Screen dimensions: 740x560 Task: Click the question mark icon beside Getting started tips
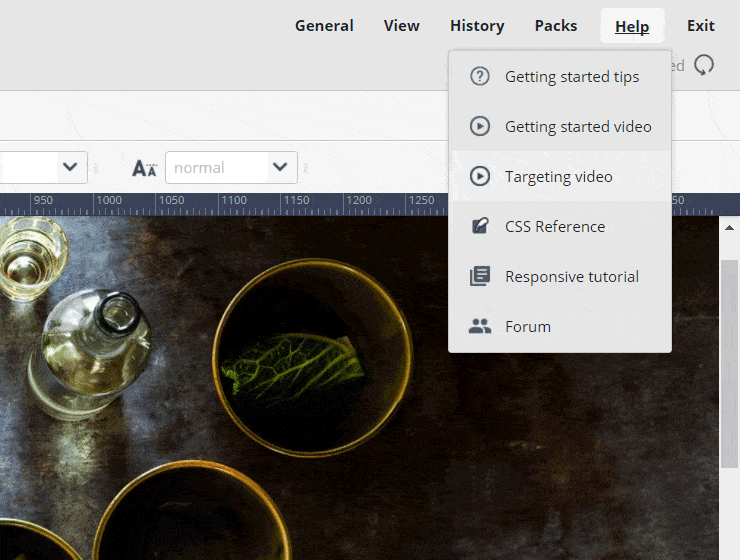click(480, 76)
